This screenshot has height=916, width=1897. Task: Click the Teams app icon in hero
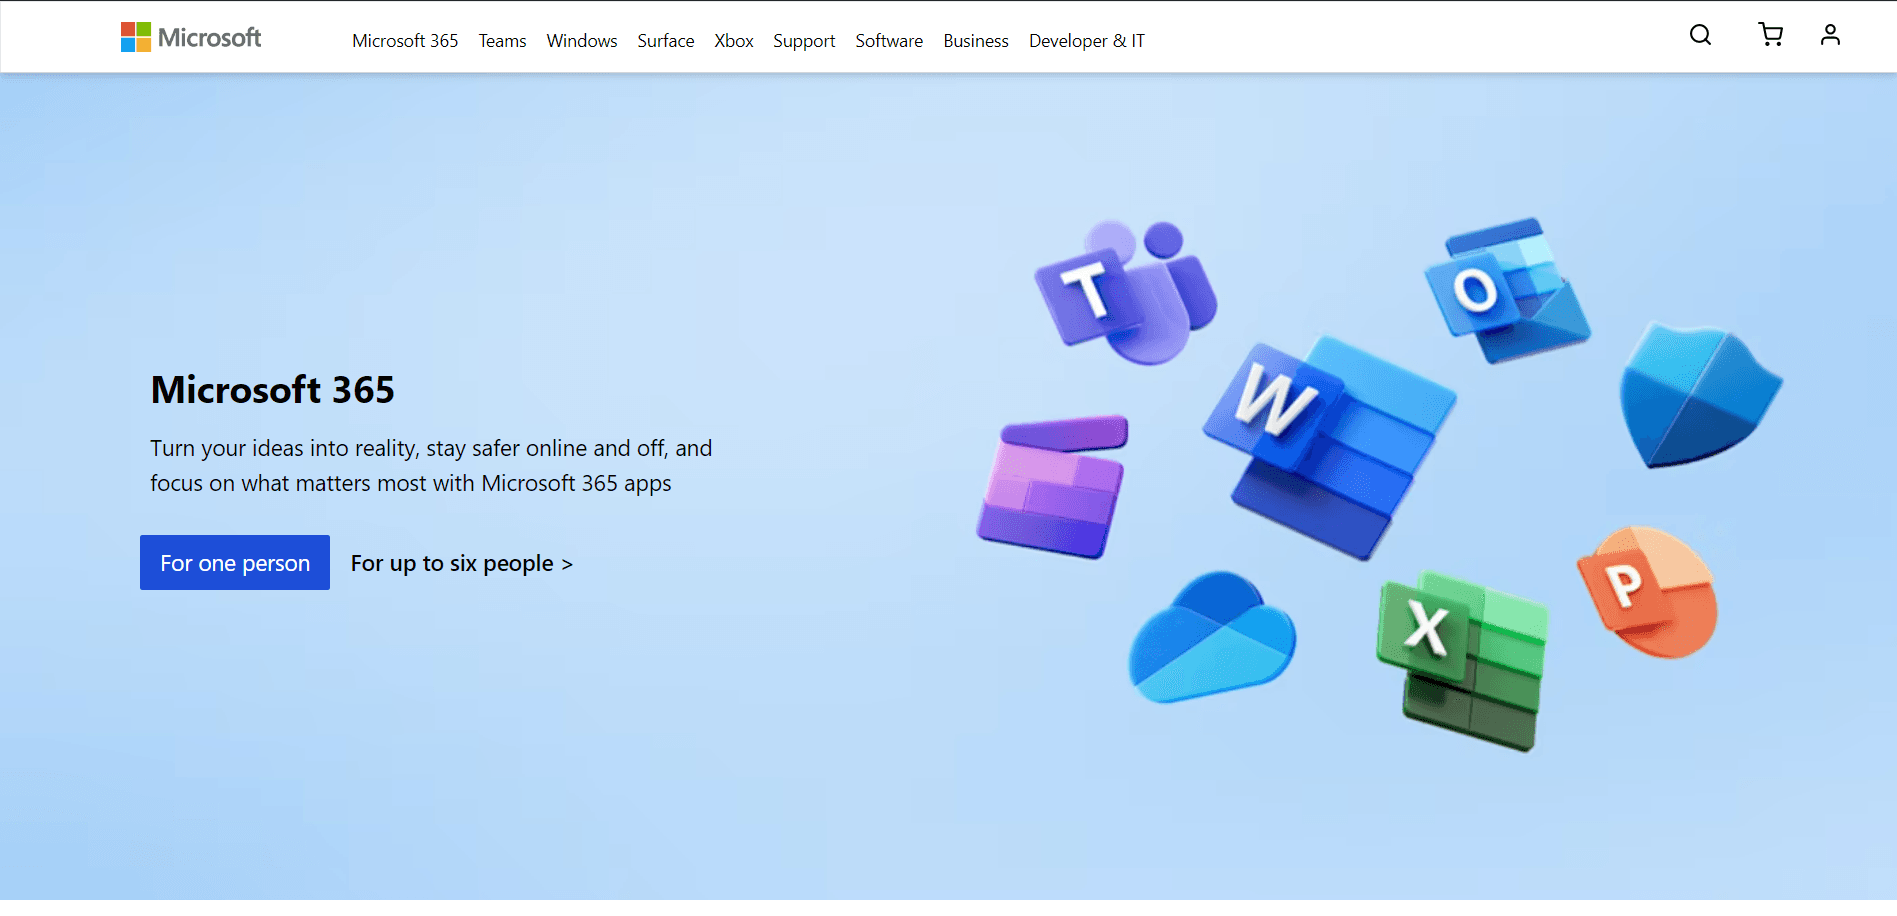[x=1126, y=292]
